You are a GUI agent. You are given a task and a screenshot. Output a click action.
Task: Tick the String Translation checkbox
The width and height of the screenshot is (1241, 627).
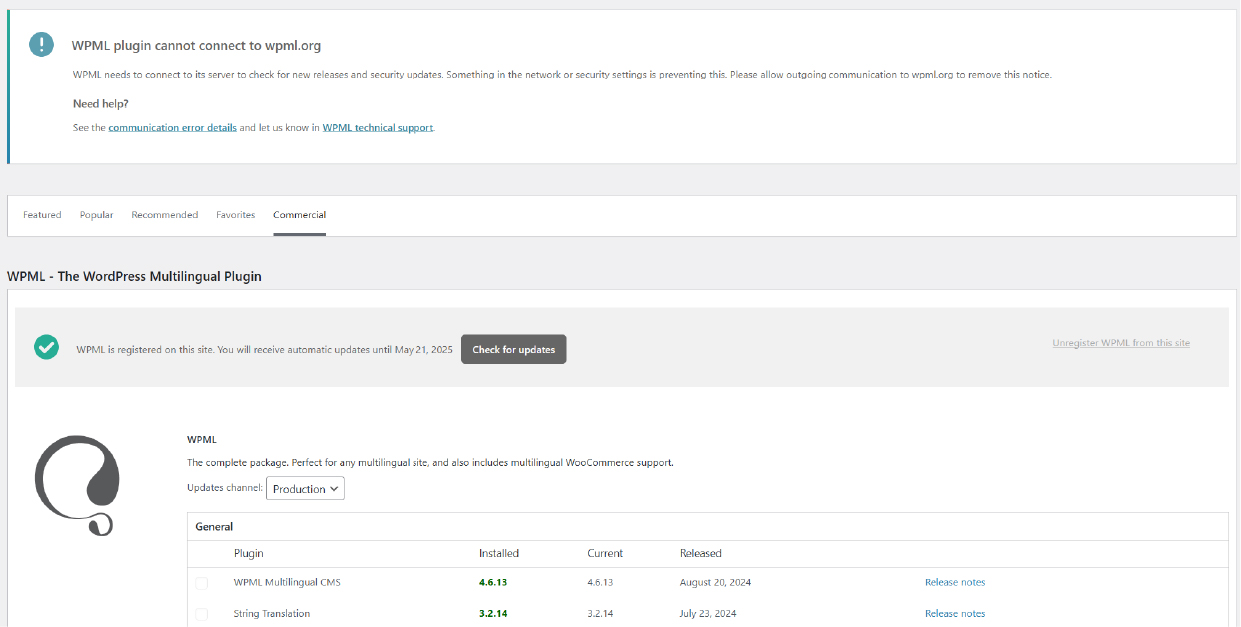point(202,614)
